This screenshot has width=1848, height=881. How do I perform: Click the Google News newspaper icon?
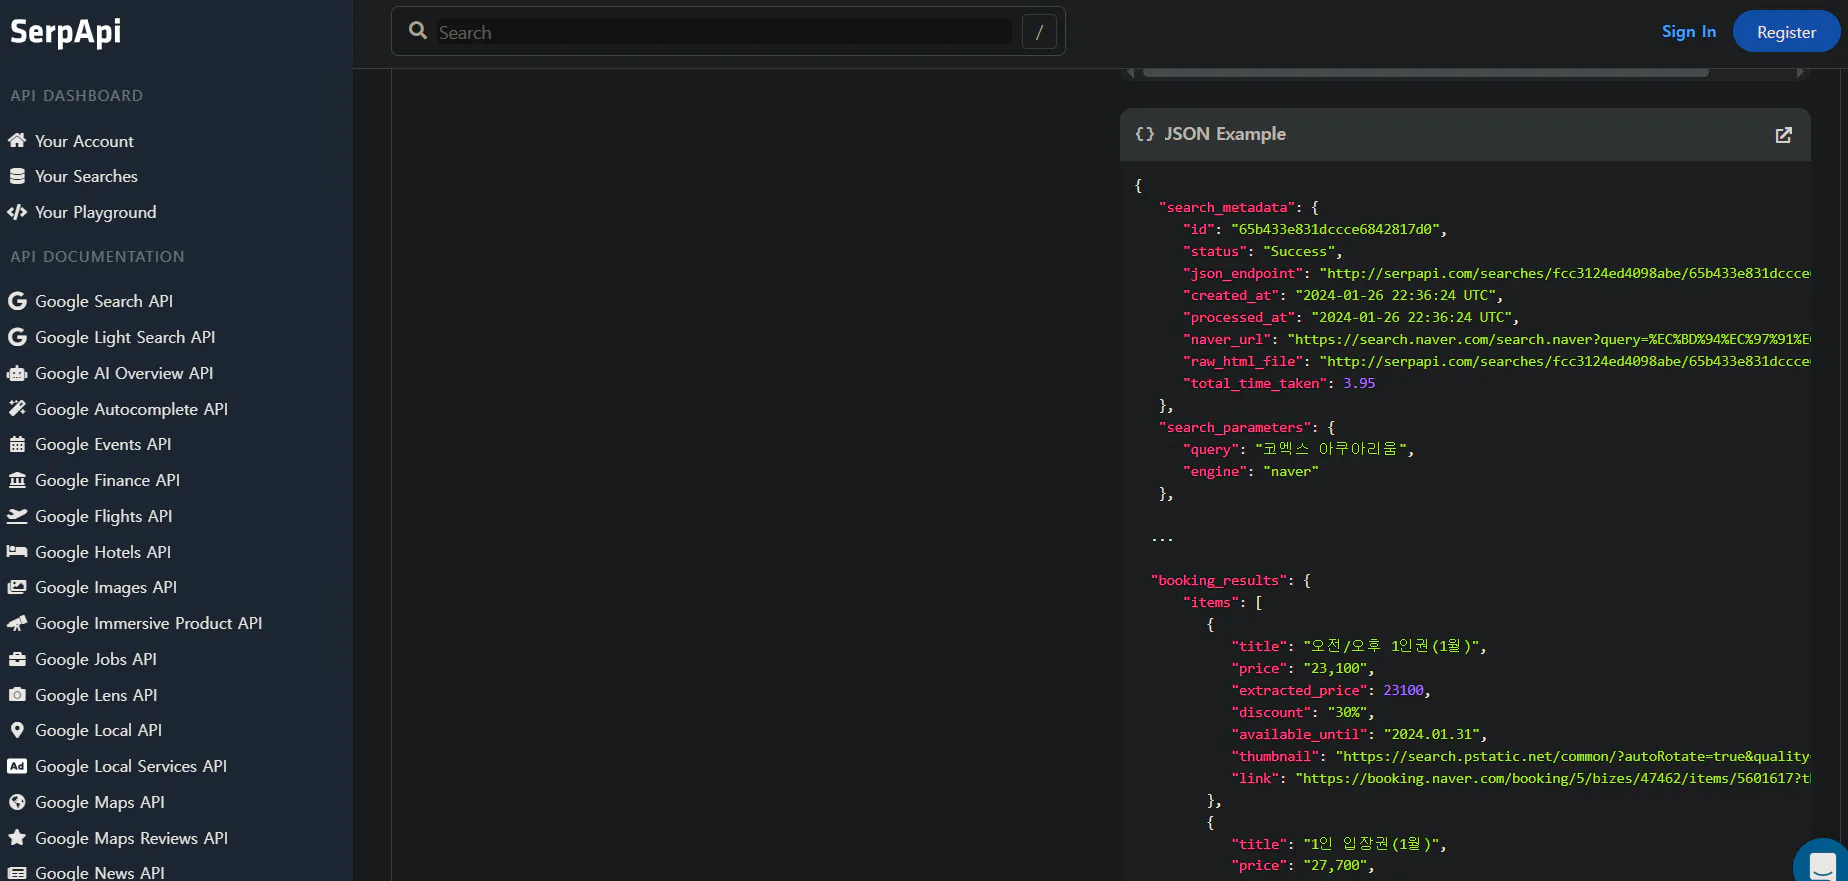point(17,873)
